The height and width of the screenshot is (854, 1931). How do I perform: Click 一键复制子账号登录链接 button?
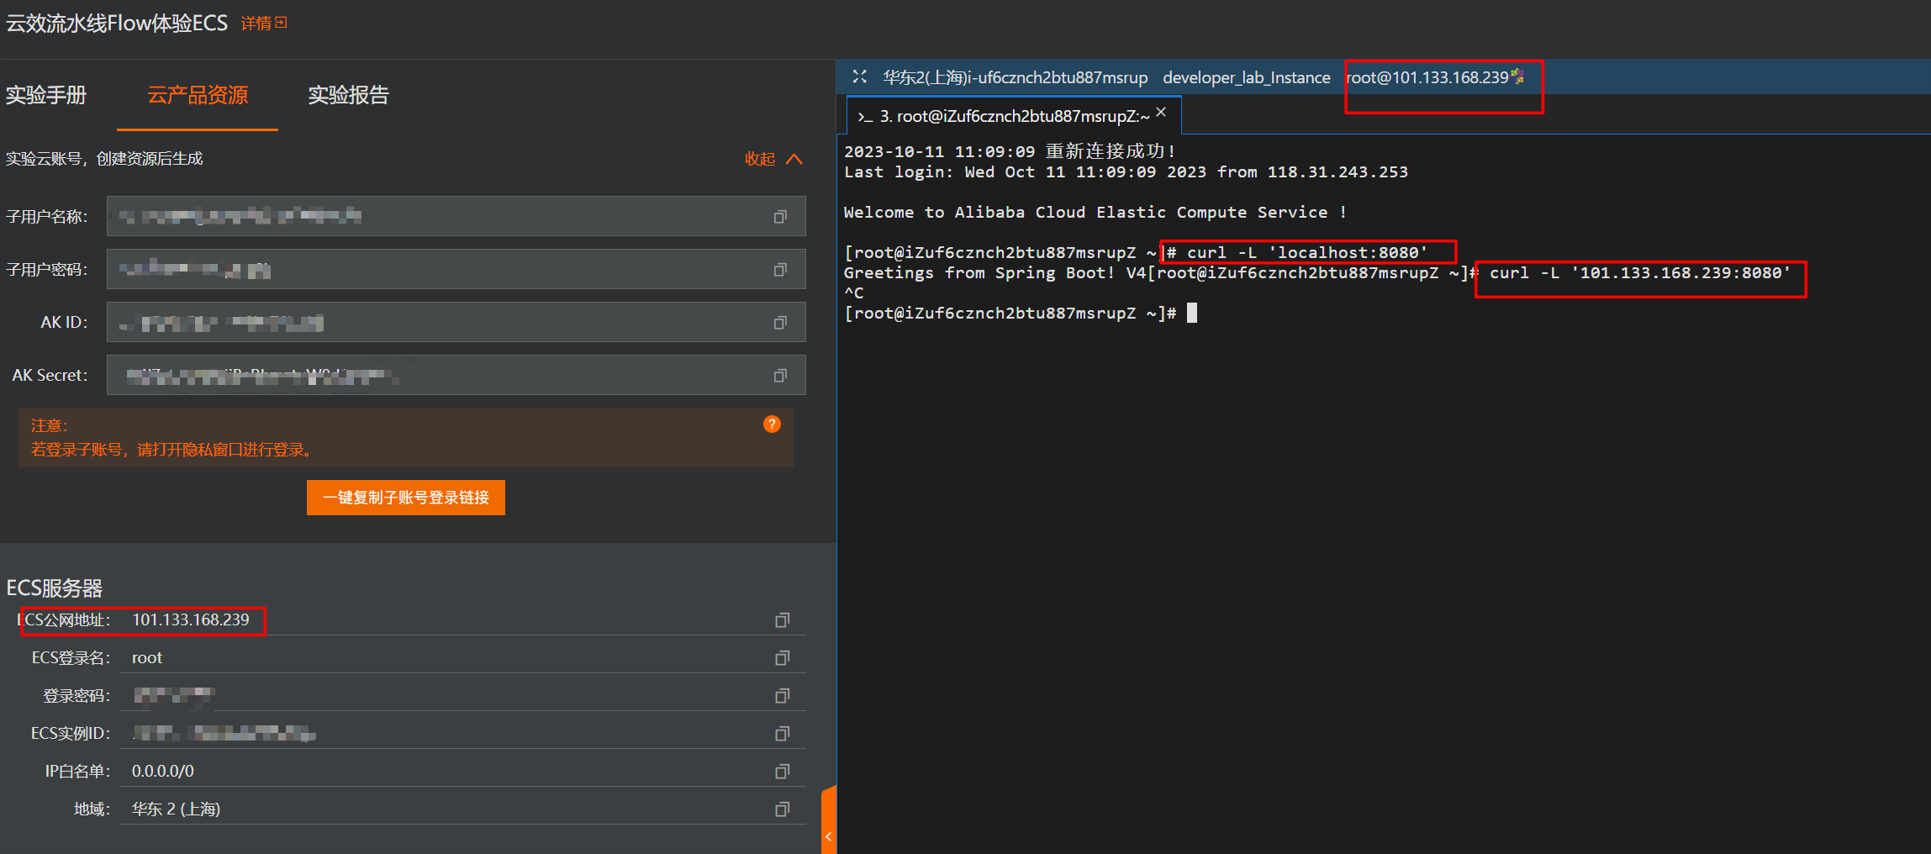tap(406, 498)
